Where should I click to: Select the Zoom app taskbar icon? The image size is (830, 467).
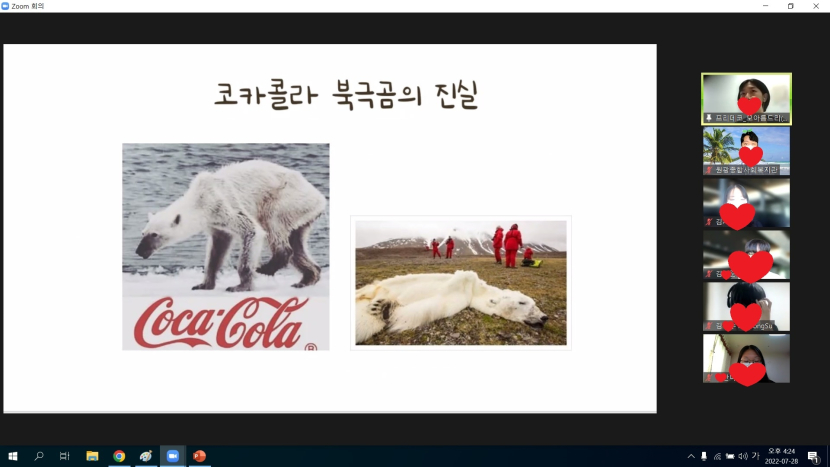(173, 456)
